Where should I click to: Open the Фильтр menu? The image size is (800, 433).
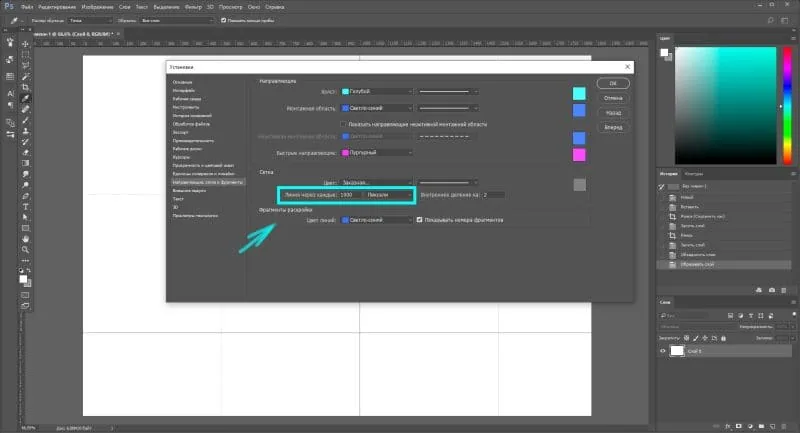pos(193,7)
